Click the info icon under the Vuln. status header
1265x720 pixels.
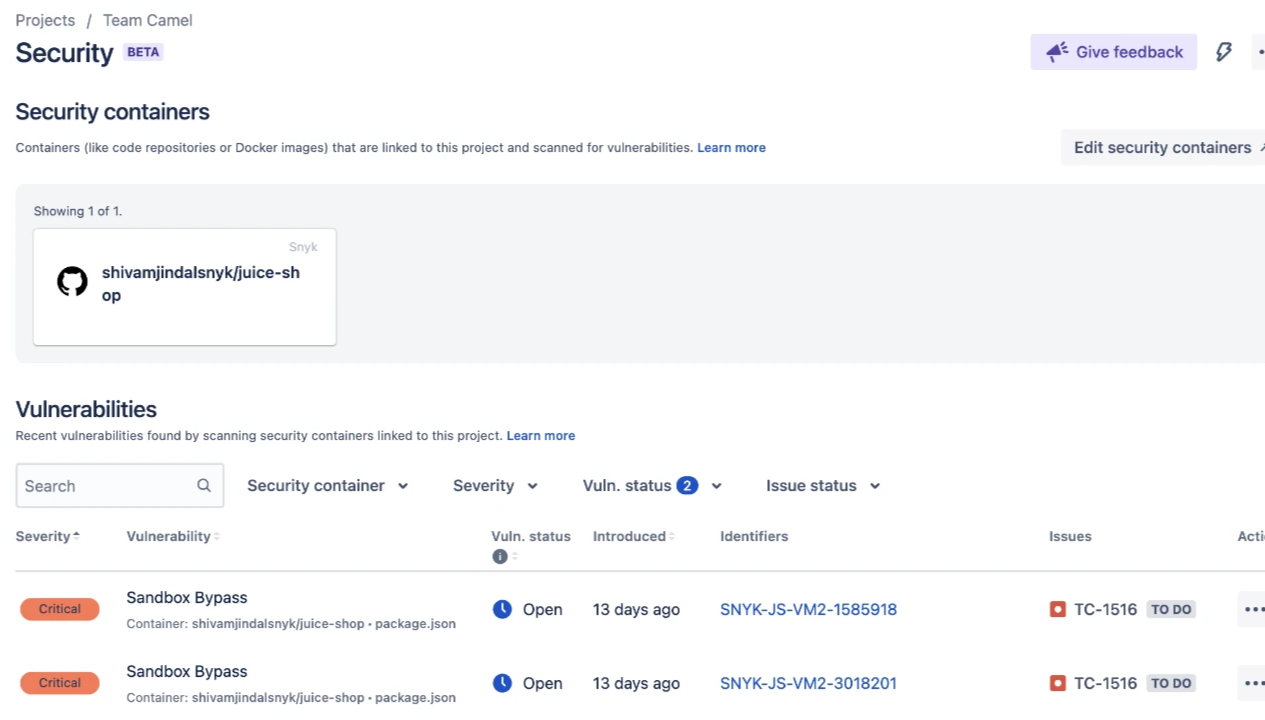coord(500,557)
